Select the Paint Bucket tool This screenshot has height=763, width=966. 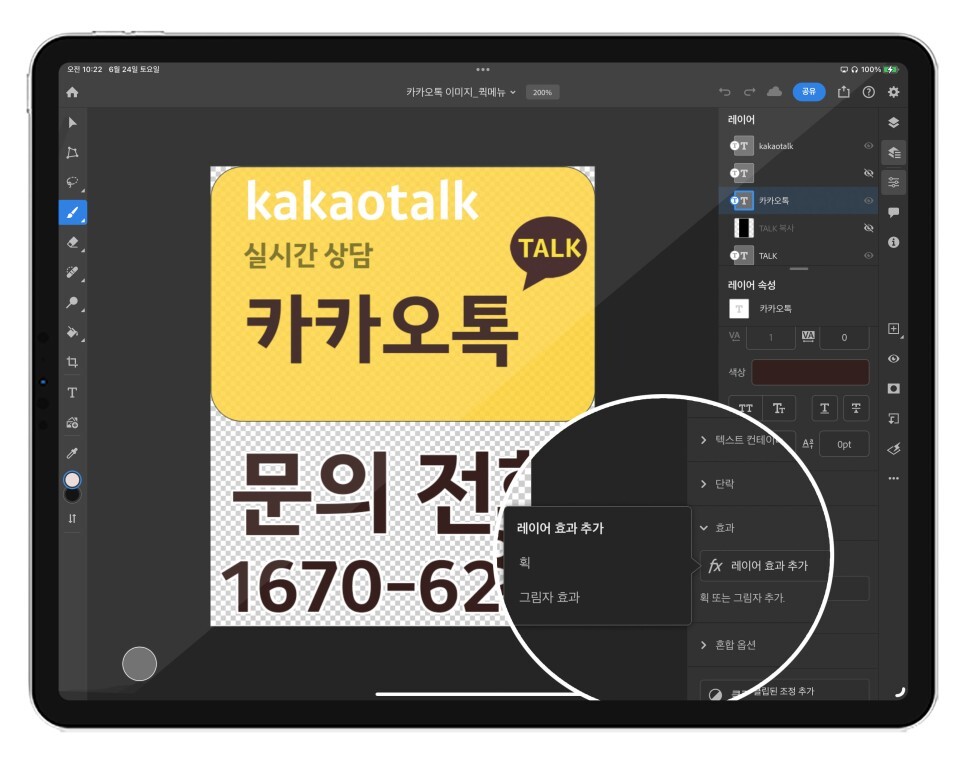[x=72, y=332]
